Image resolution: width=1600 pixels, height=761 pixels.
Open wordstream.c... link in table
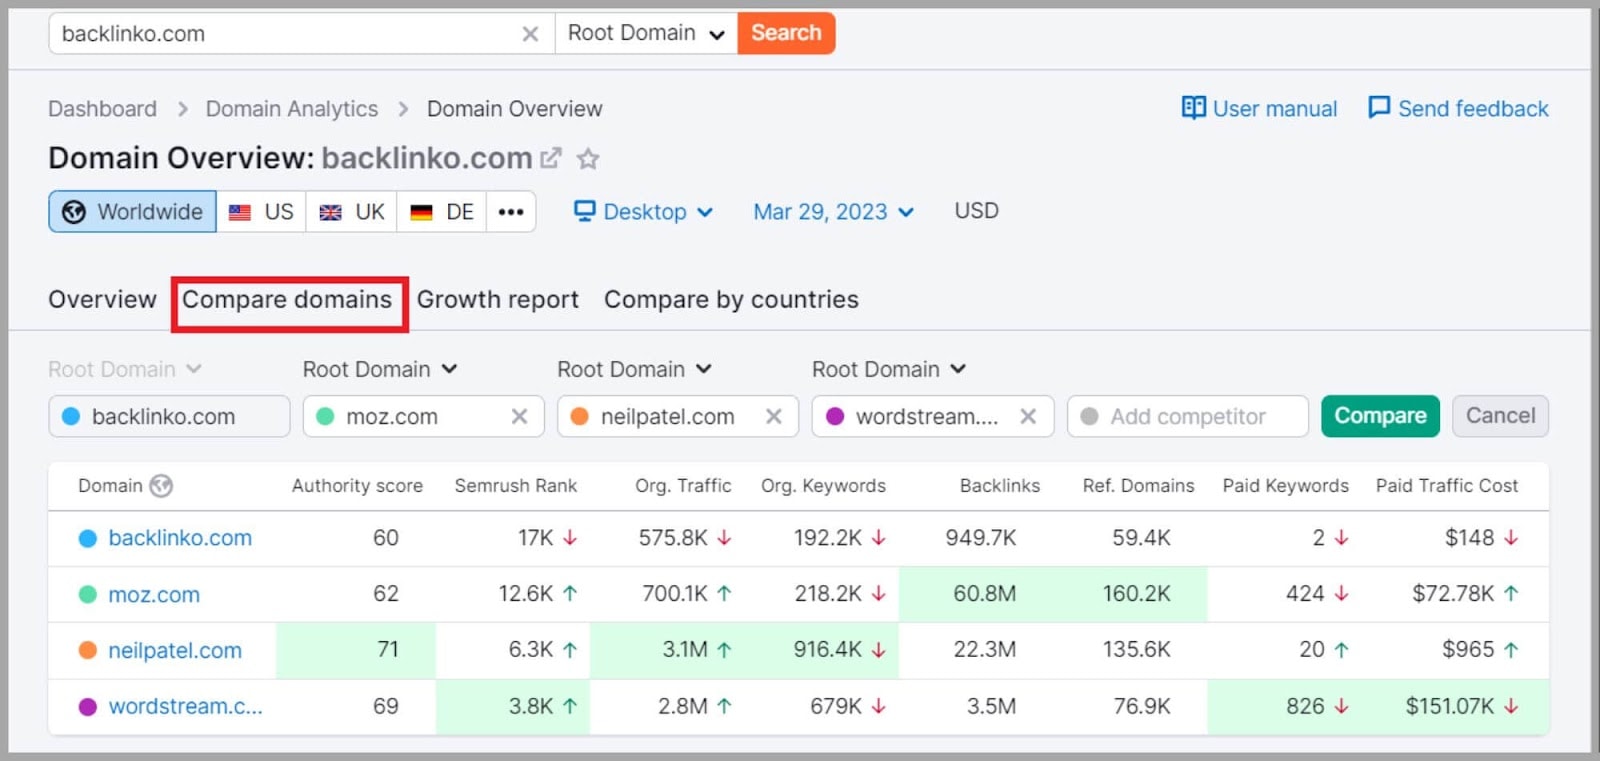click(185, 706)
